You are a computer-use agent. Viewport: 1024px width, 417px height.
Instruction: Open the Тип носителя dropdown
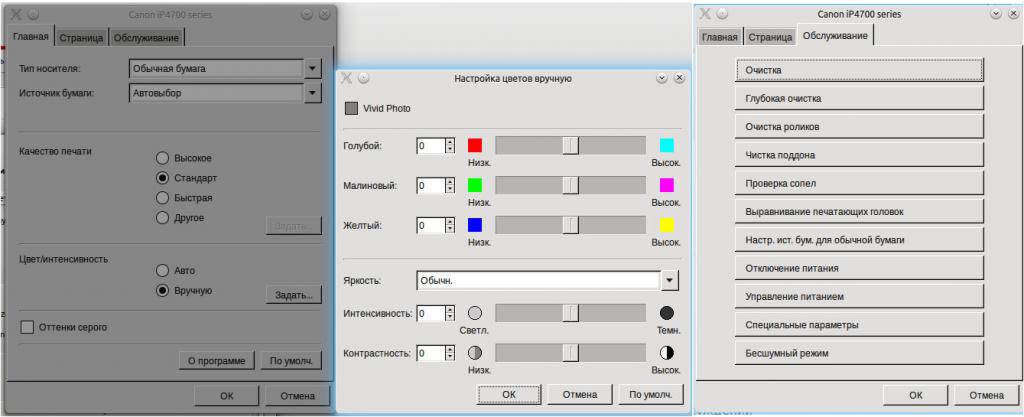313,68
